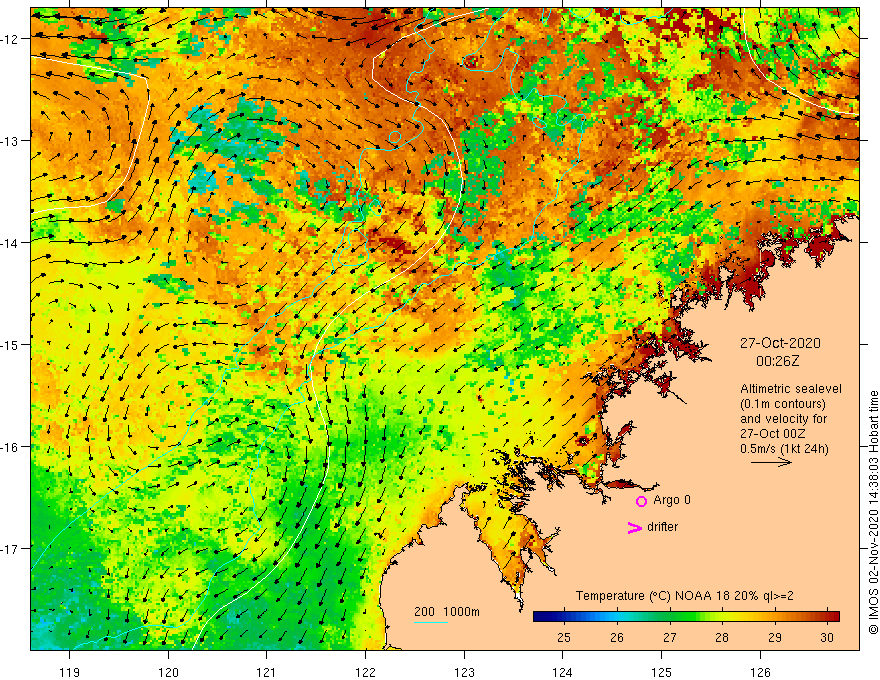This screenshot has height=680, width=880.
Task: Click the '27-Oct-2020' date text
Action: click(780, 343)
